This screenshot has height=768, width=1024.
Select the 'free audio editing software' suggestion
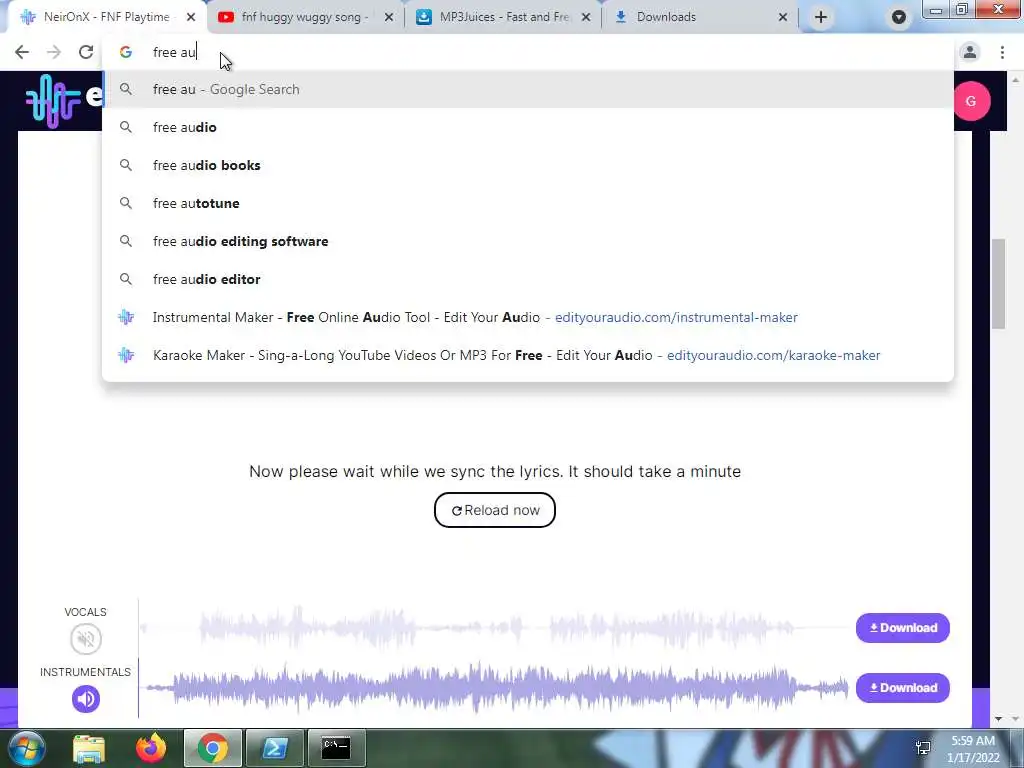click(528, 241)
